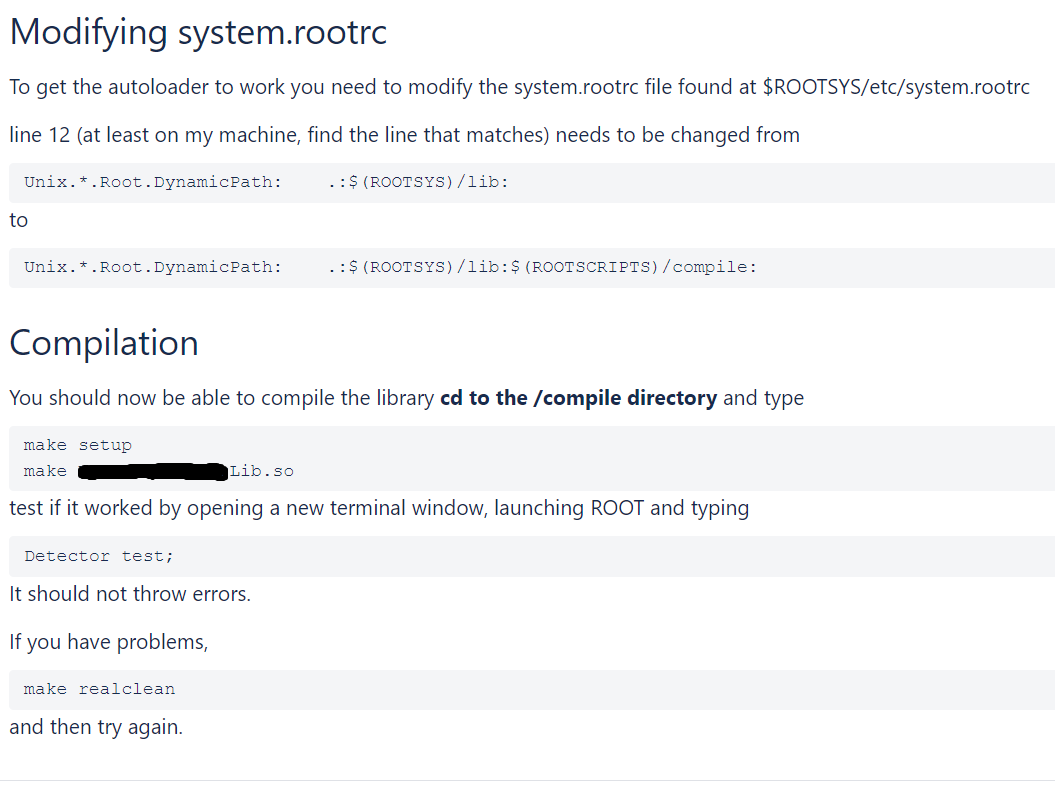Screen dimensions: 1055x786
Task: Click the black redacted bar in the make command
Action: pyautogui.click(x=152, y=471)
